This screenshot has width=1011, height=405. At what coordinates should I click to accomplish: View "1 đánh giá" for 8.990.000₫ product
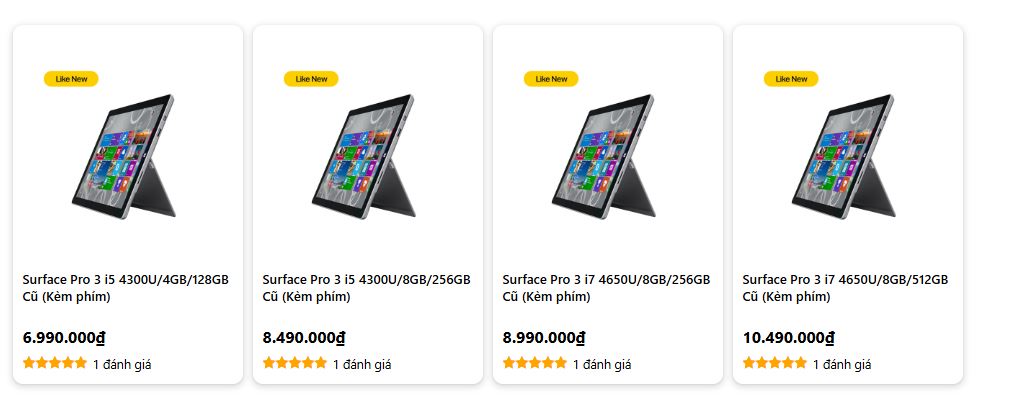pos(602,365)
